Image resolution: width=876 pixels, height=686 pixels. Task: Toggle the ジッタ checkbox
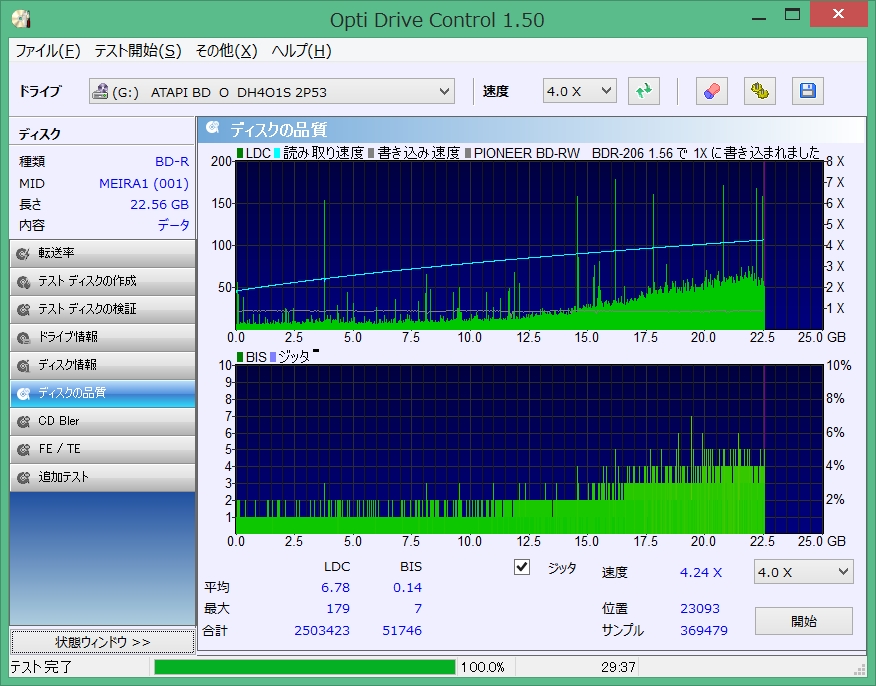tap(522, 568)
